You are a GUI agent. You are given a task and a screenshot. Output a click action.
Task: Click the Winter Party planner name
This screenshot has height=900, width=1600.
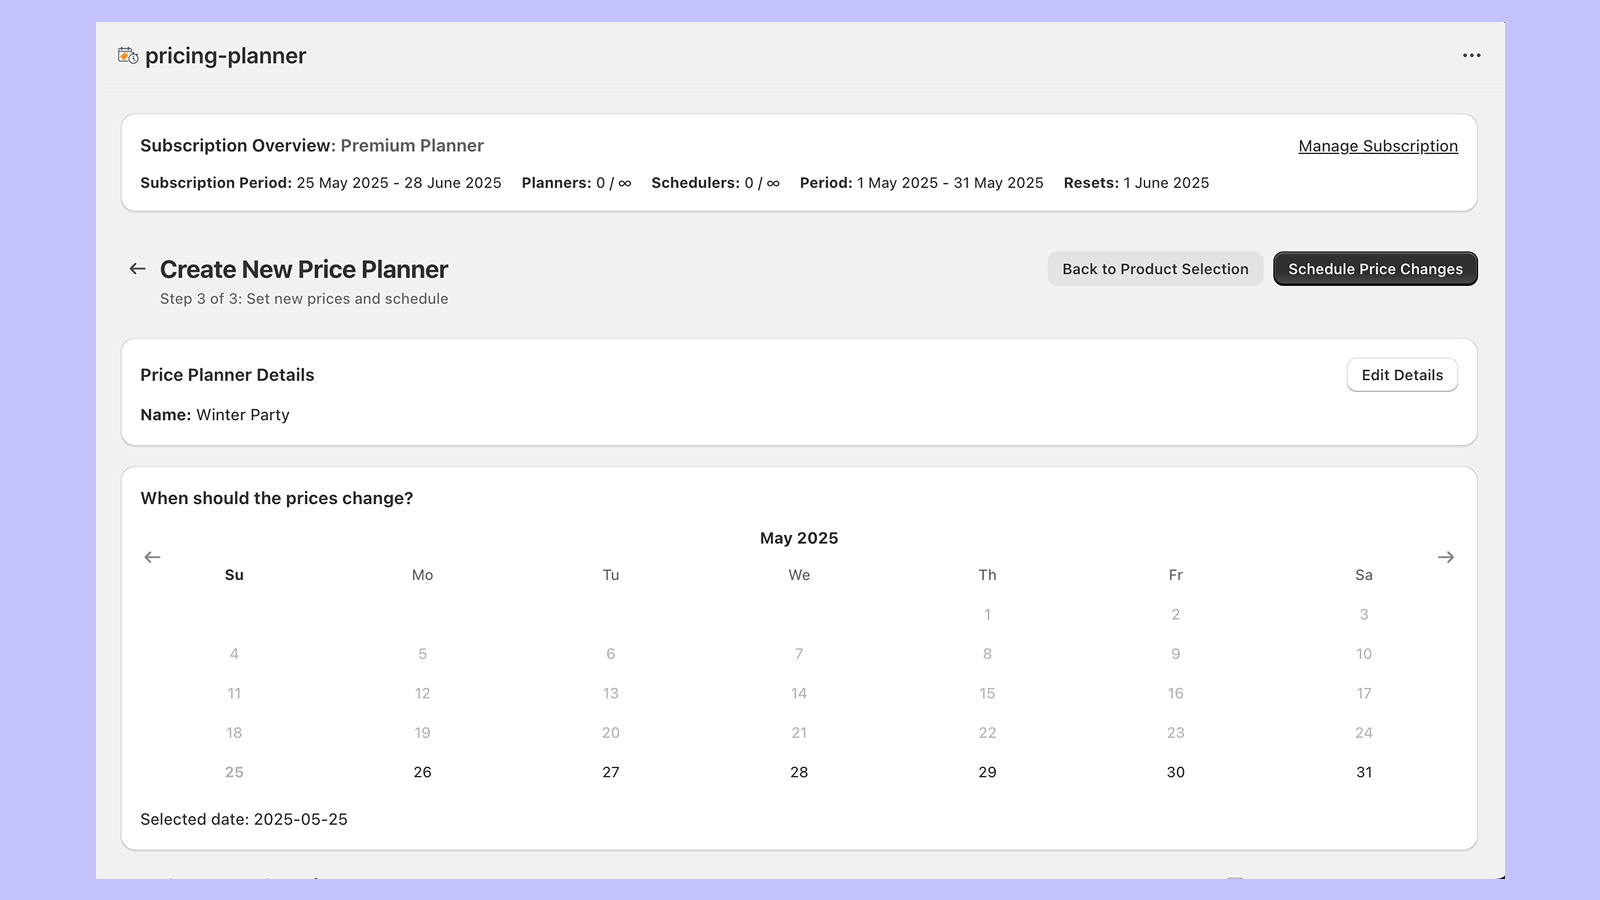243,414
